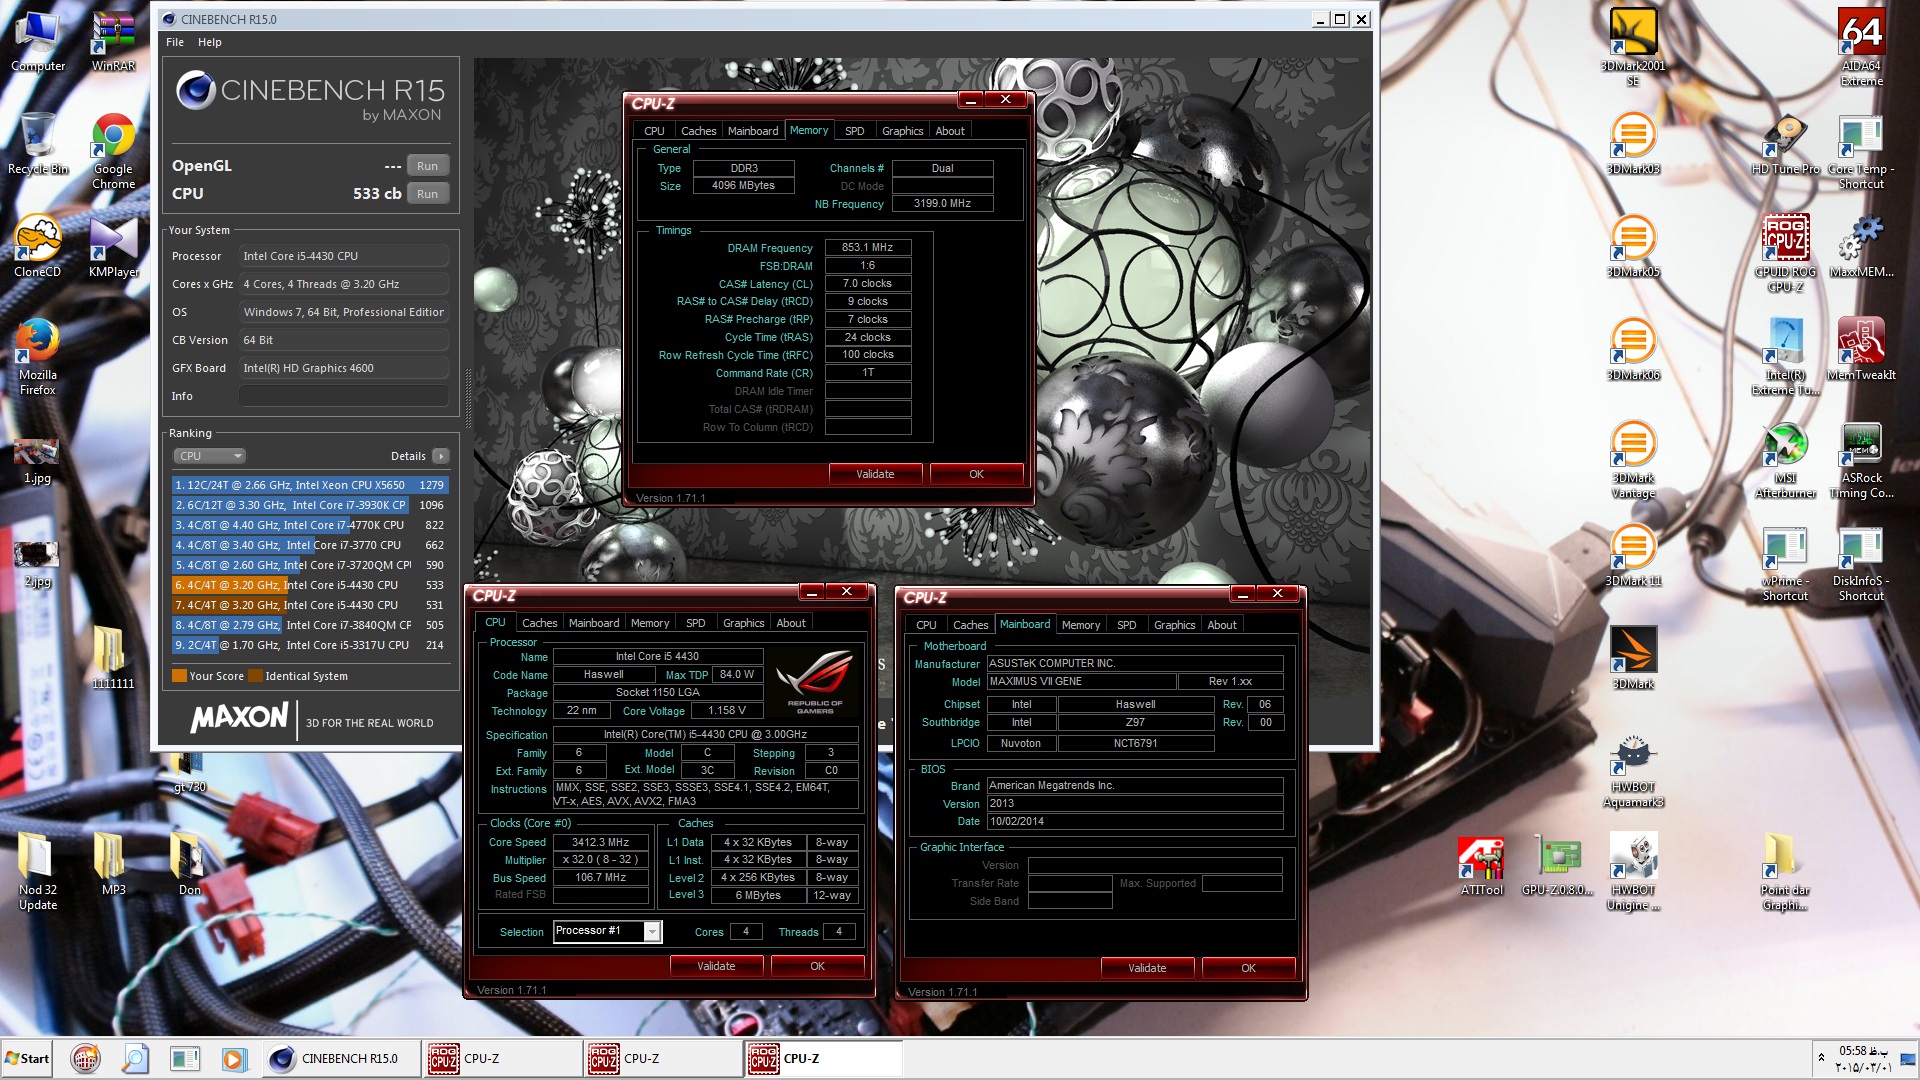1920x1080 pixels.
Task: Open the Ranking CPU dropdown in Cinebench
Action: [x=209, y=456]
